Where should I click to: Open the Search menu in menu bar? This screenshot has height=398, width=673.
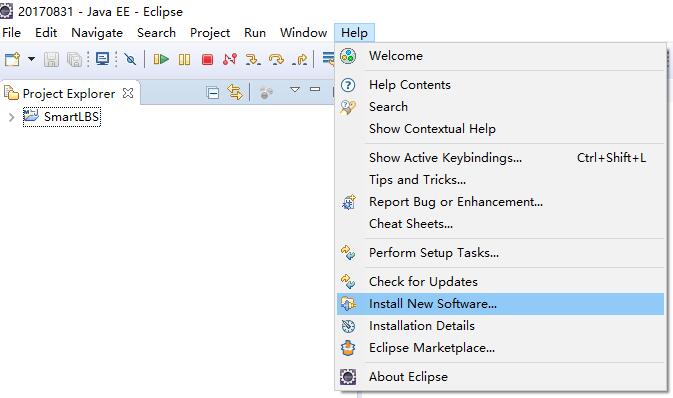(x=156, y=33)
